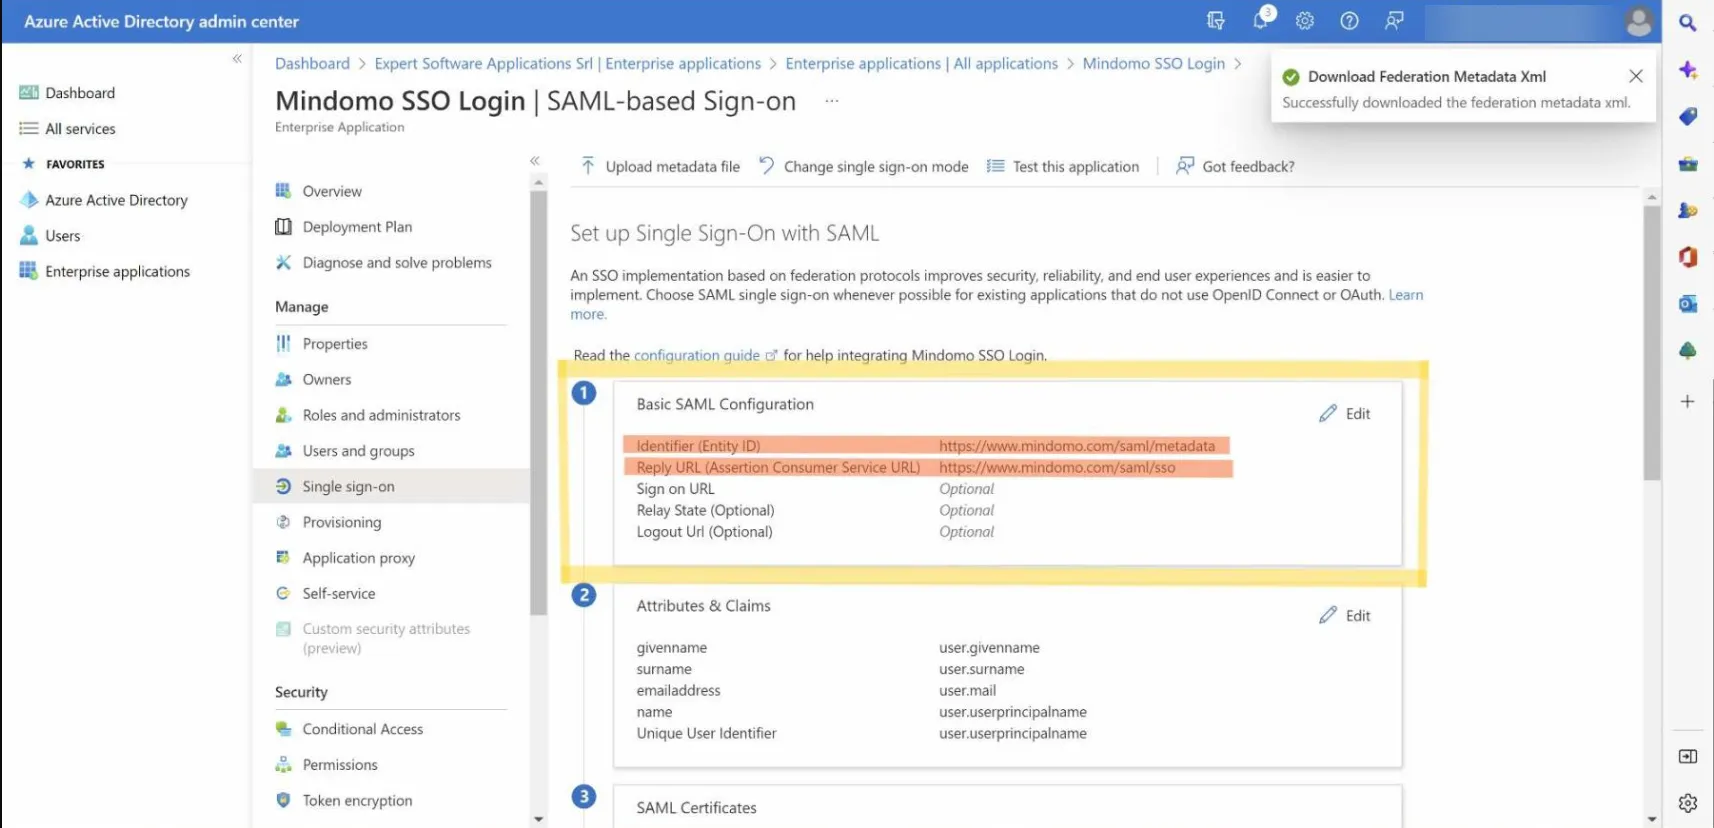Open the feedback icon in top header

click(1394, 21)
